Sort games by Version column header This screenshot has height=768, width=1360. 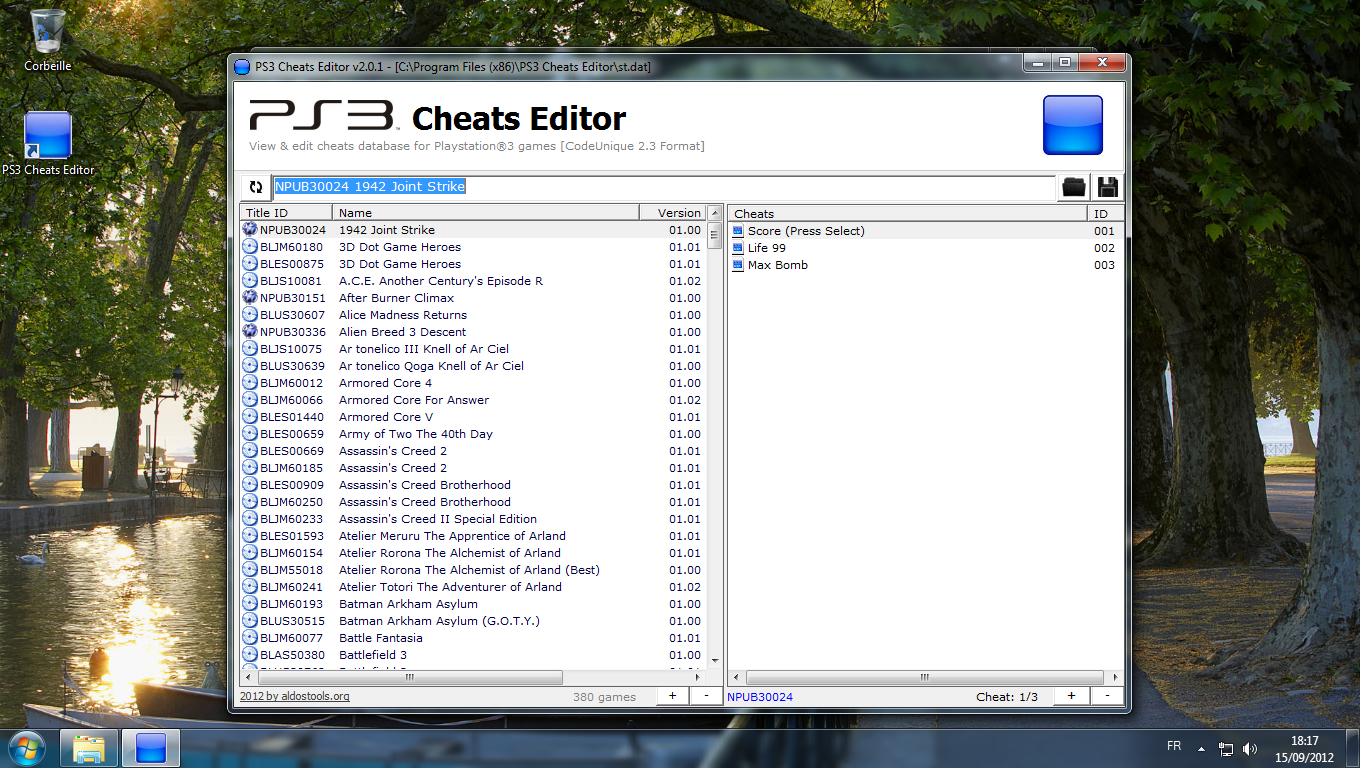(x=673, y=213)
